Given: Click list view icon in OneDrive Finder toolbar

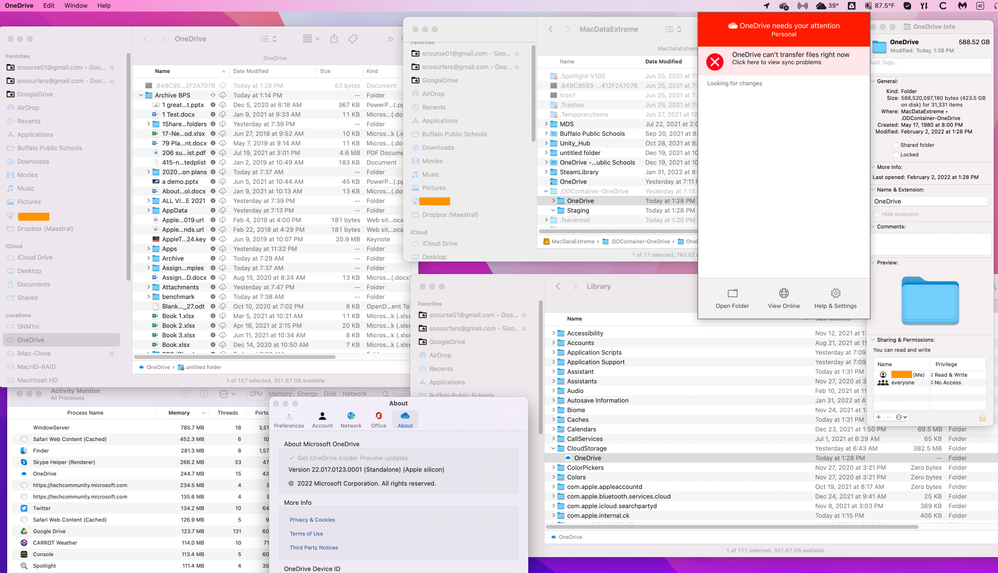Looking at the screenshot, I should [x=265, y=39].
